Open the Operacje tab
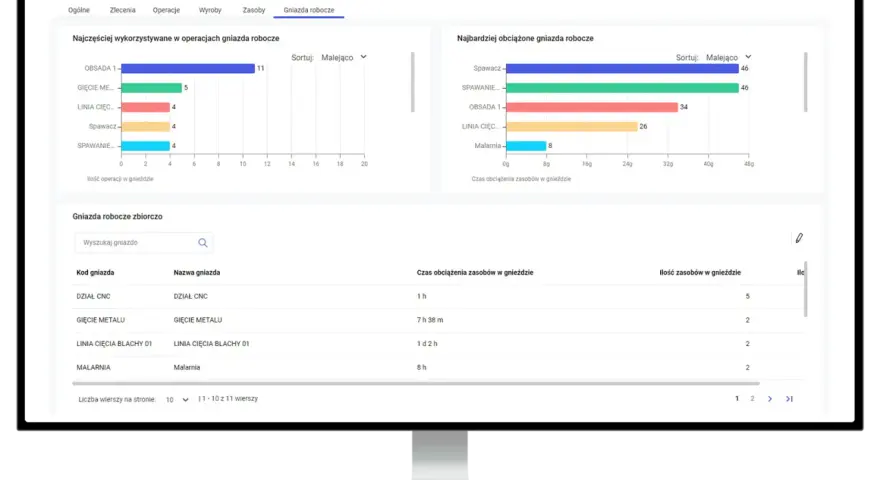The width and height of the screenshot is (880, 480). (x=166, y=10)
